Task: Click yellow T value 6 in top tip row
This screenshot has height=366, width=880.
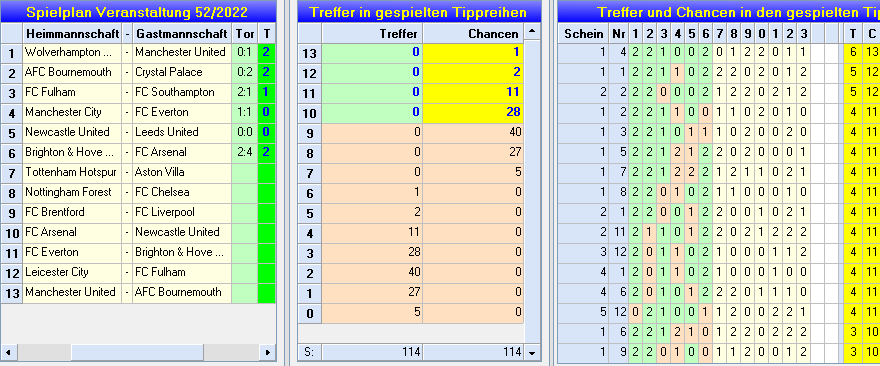Action: (853, 53)
